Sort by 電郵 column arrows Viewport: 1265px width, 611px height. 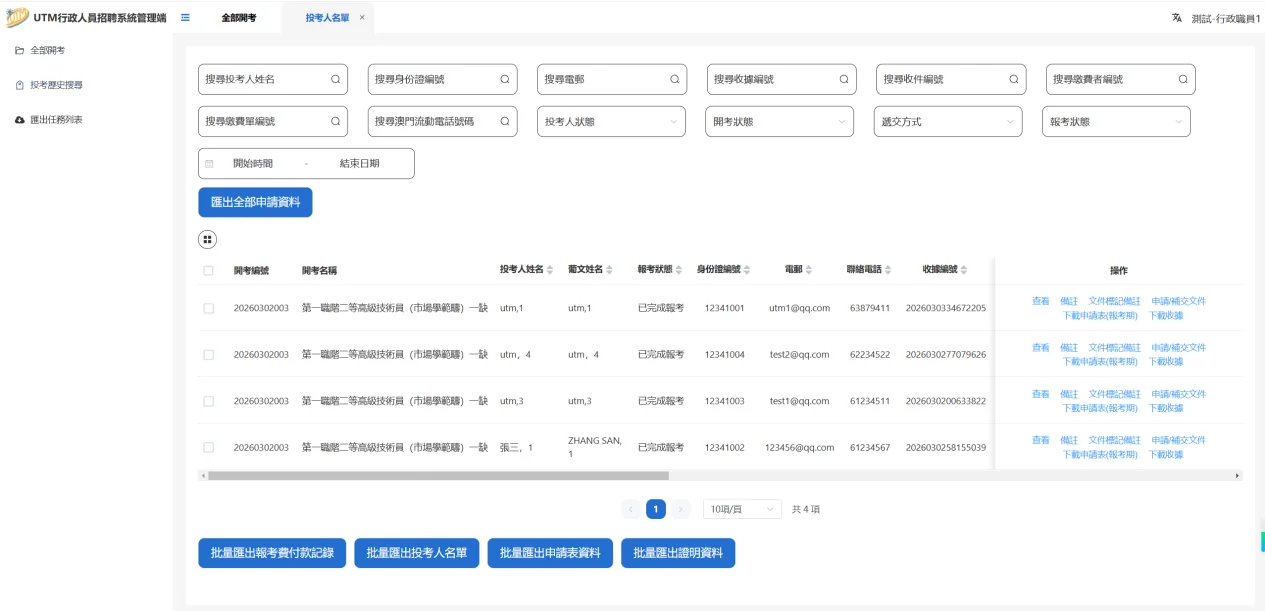[x=809, y=270]
